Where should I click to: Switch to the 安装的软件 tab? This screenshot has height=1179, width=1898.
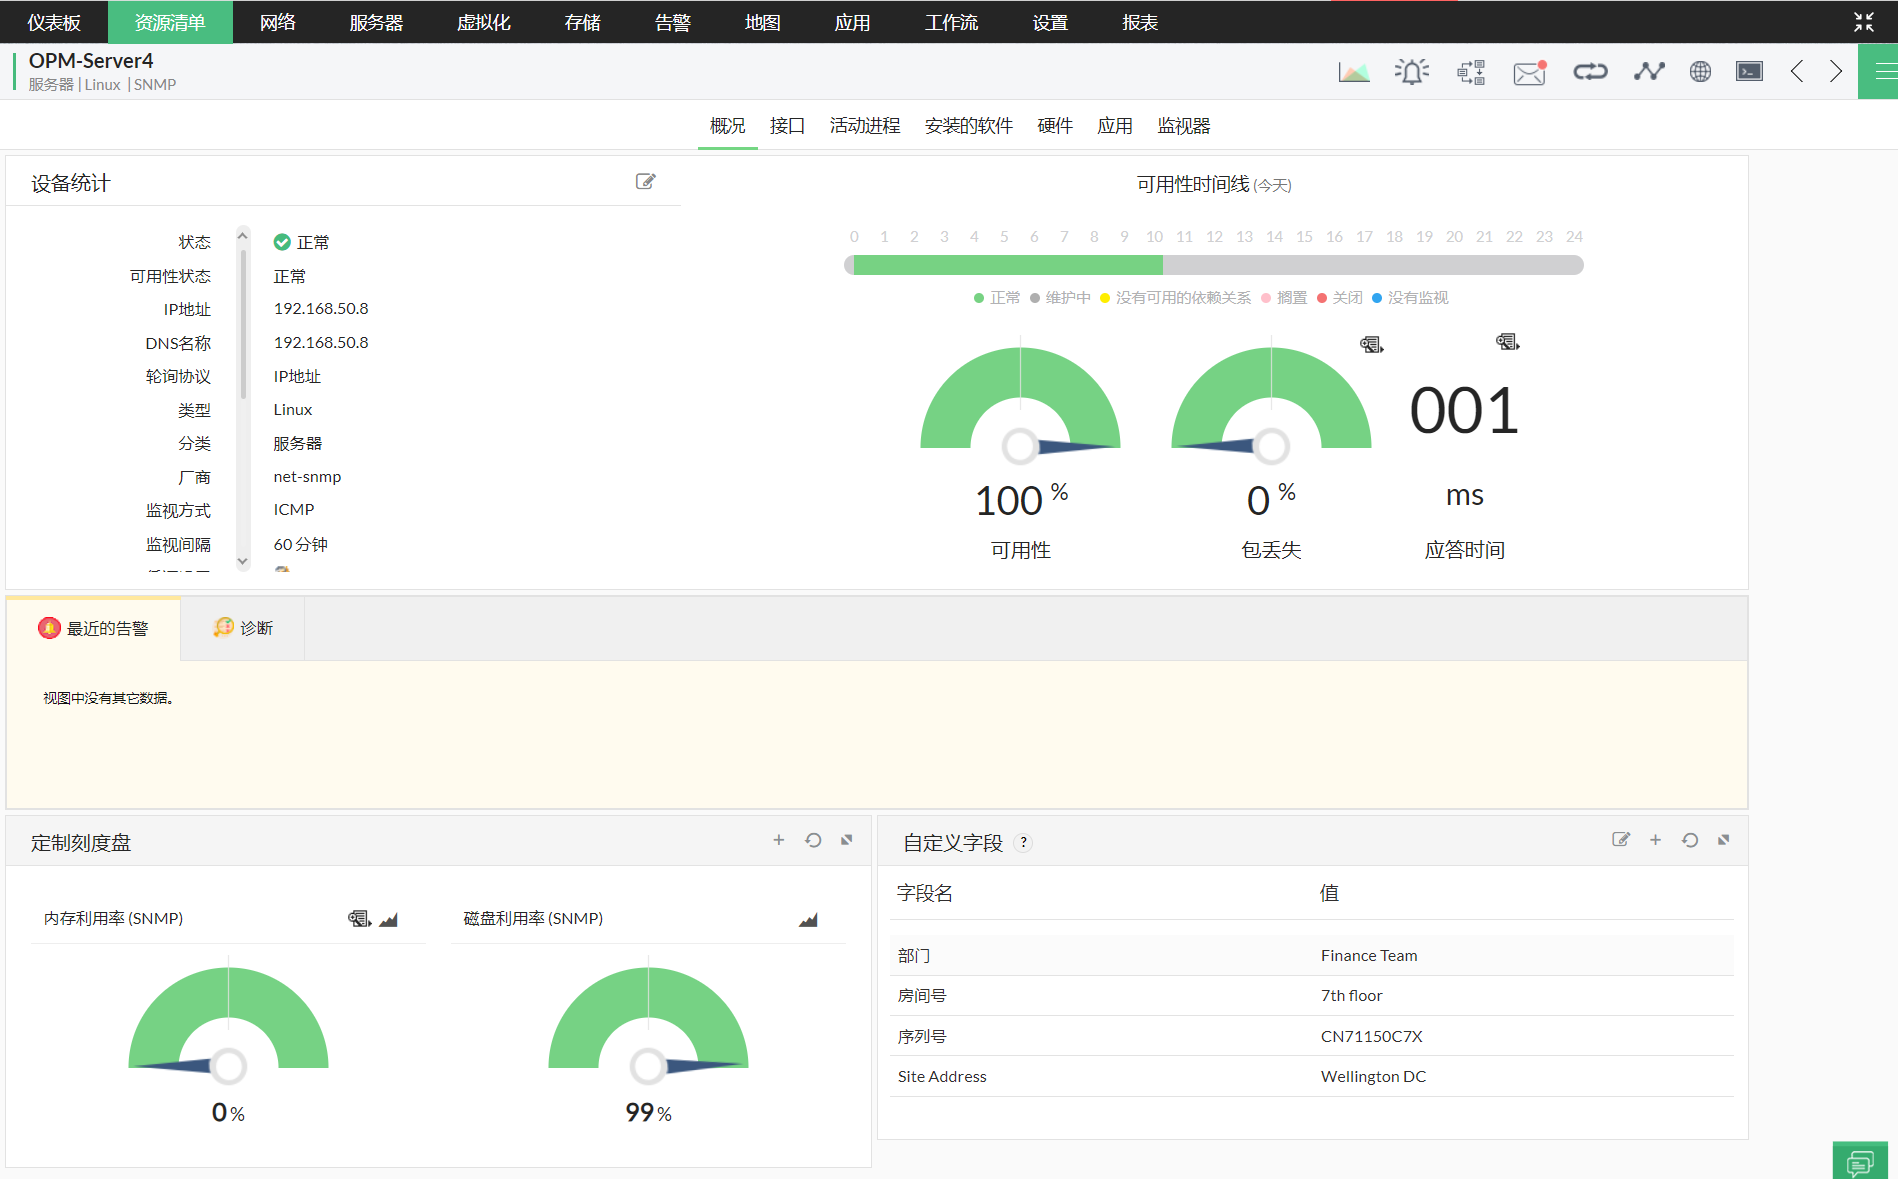click(969, 126)
